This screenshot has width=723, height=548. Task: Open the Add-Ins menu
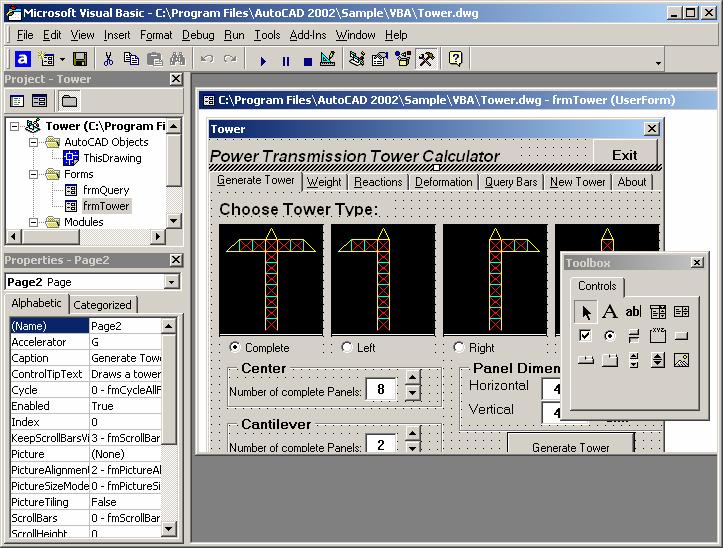pos(308,35)
